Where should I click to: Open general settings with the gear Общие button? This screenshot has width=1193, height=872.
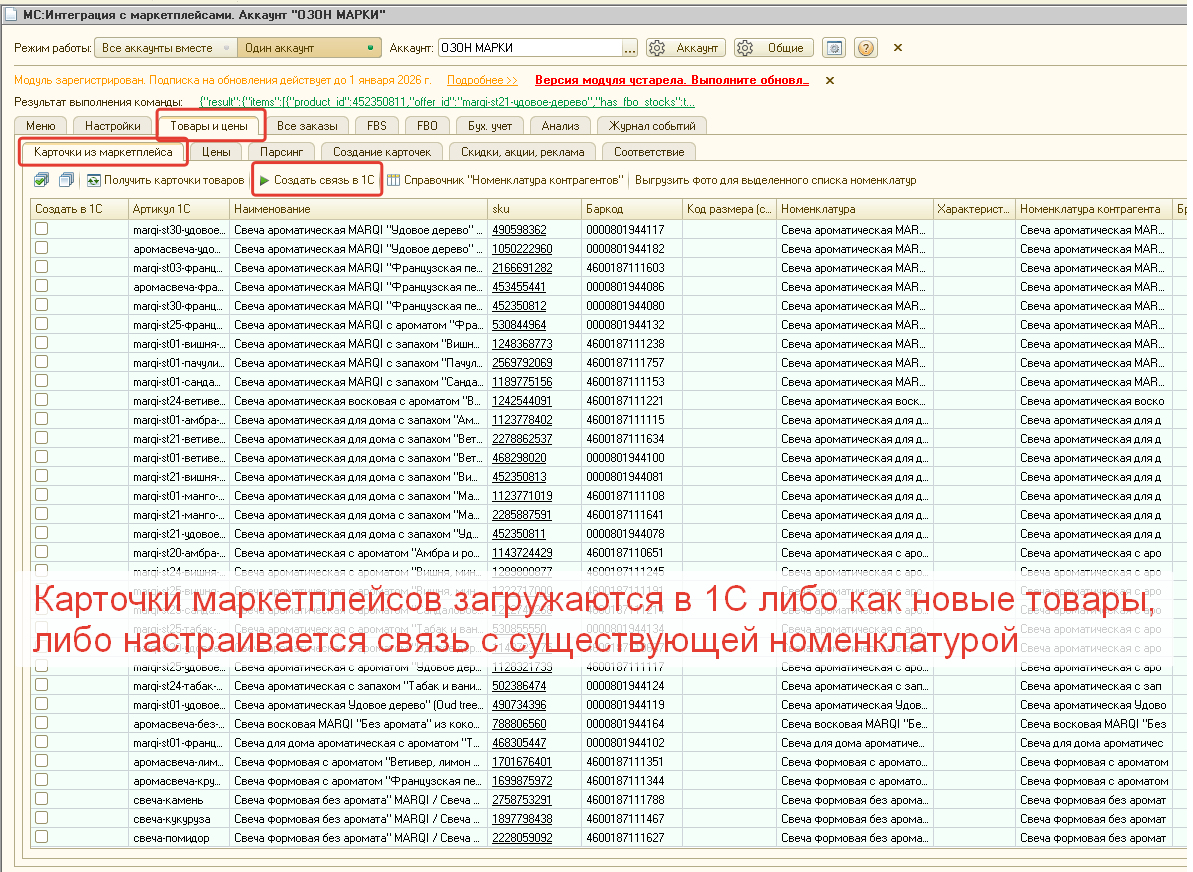(773, 48)
